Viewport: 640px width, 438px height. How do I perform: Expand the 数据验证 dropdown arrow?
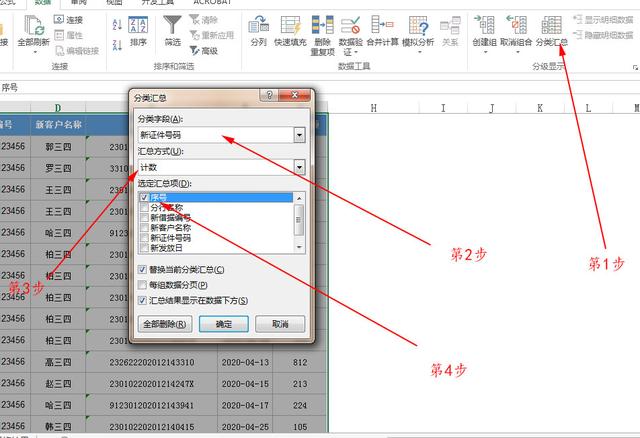356,52
